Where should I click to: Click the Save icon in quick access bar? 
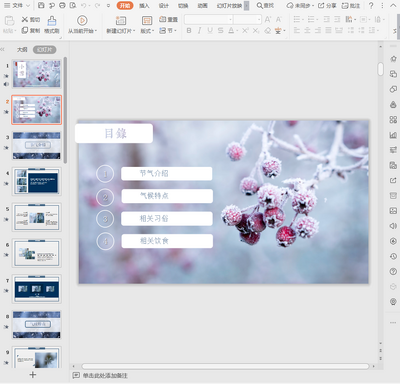coord(41,5)
